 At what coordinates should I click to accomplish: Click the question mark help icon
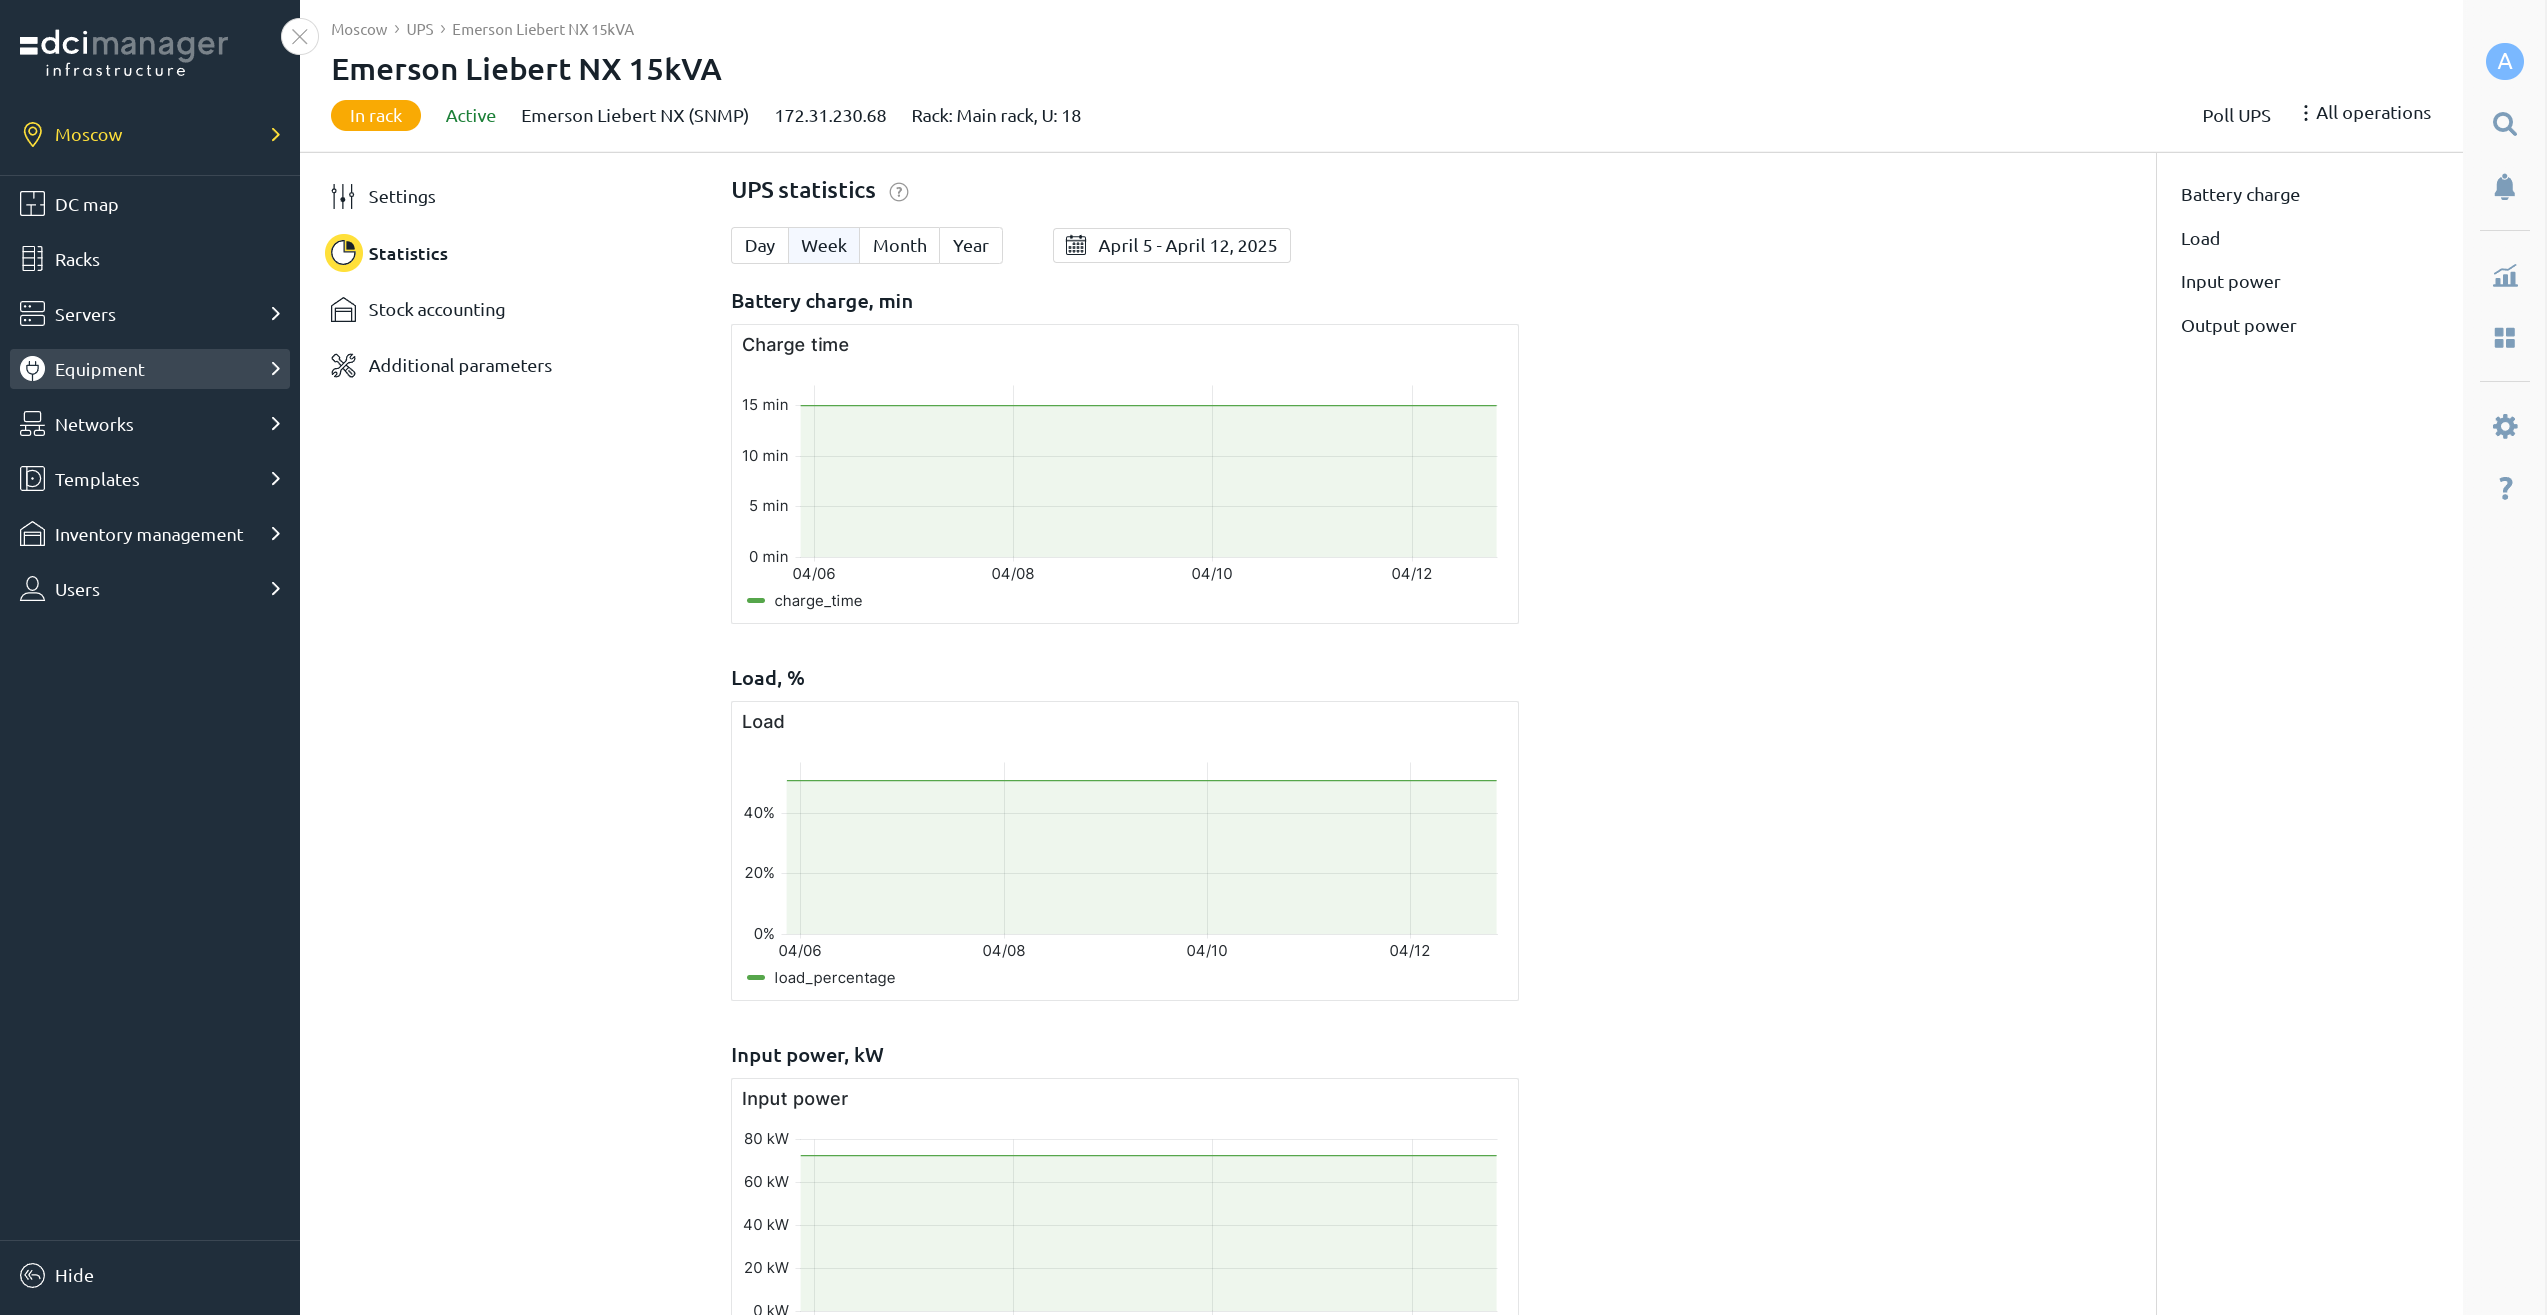coord(2504,488)
